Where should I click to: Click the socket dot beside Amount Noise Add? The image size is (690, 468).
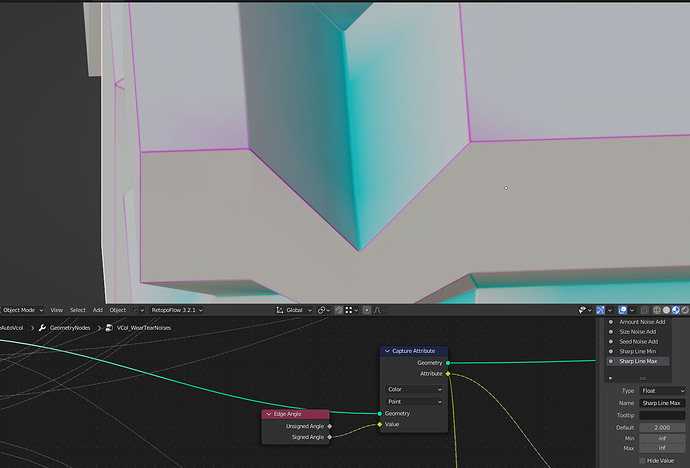611,322
